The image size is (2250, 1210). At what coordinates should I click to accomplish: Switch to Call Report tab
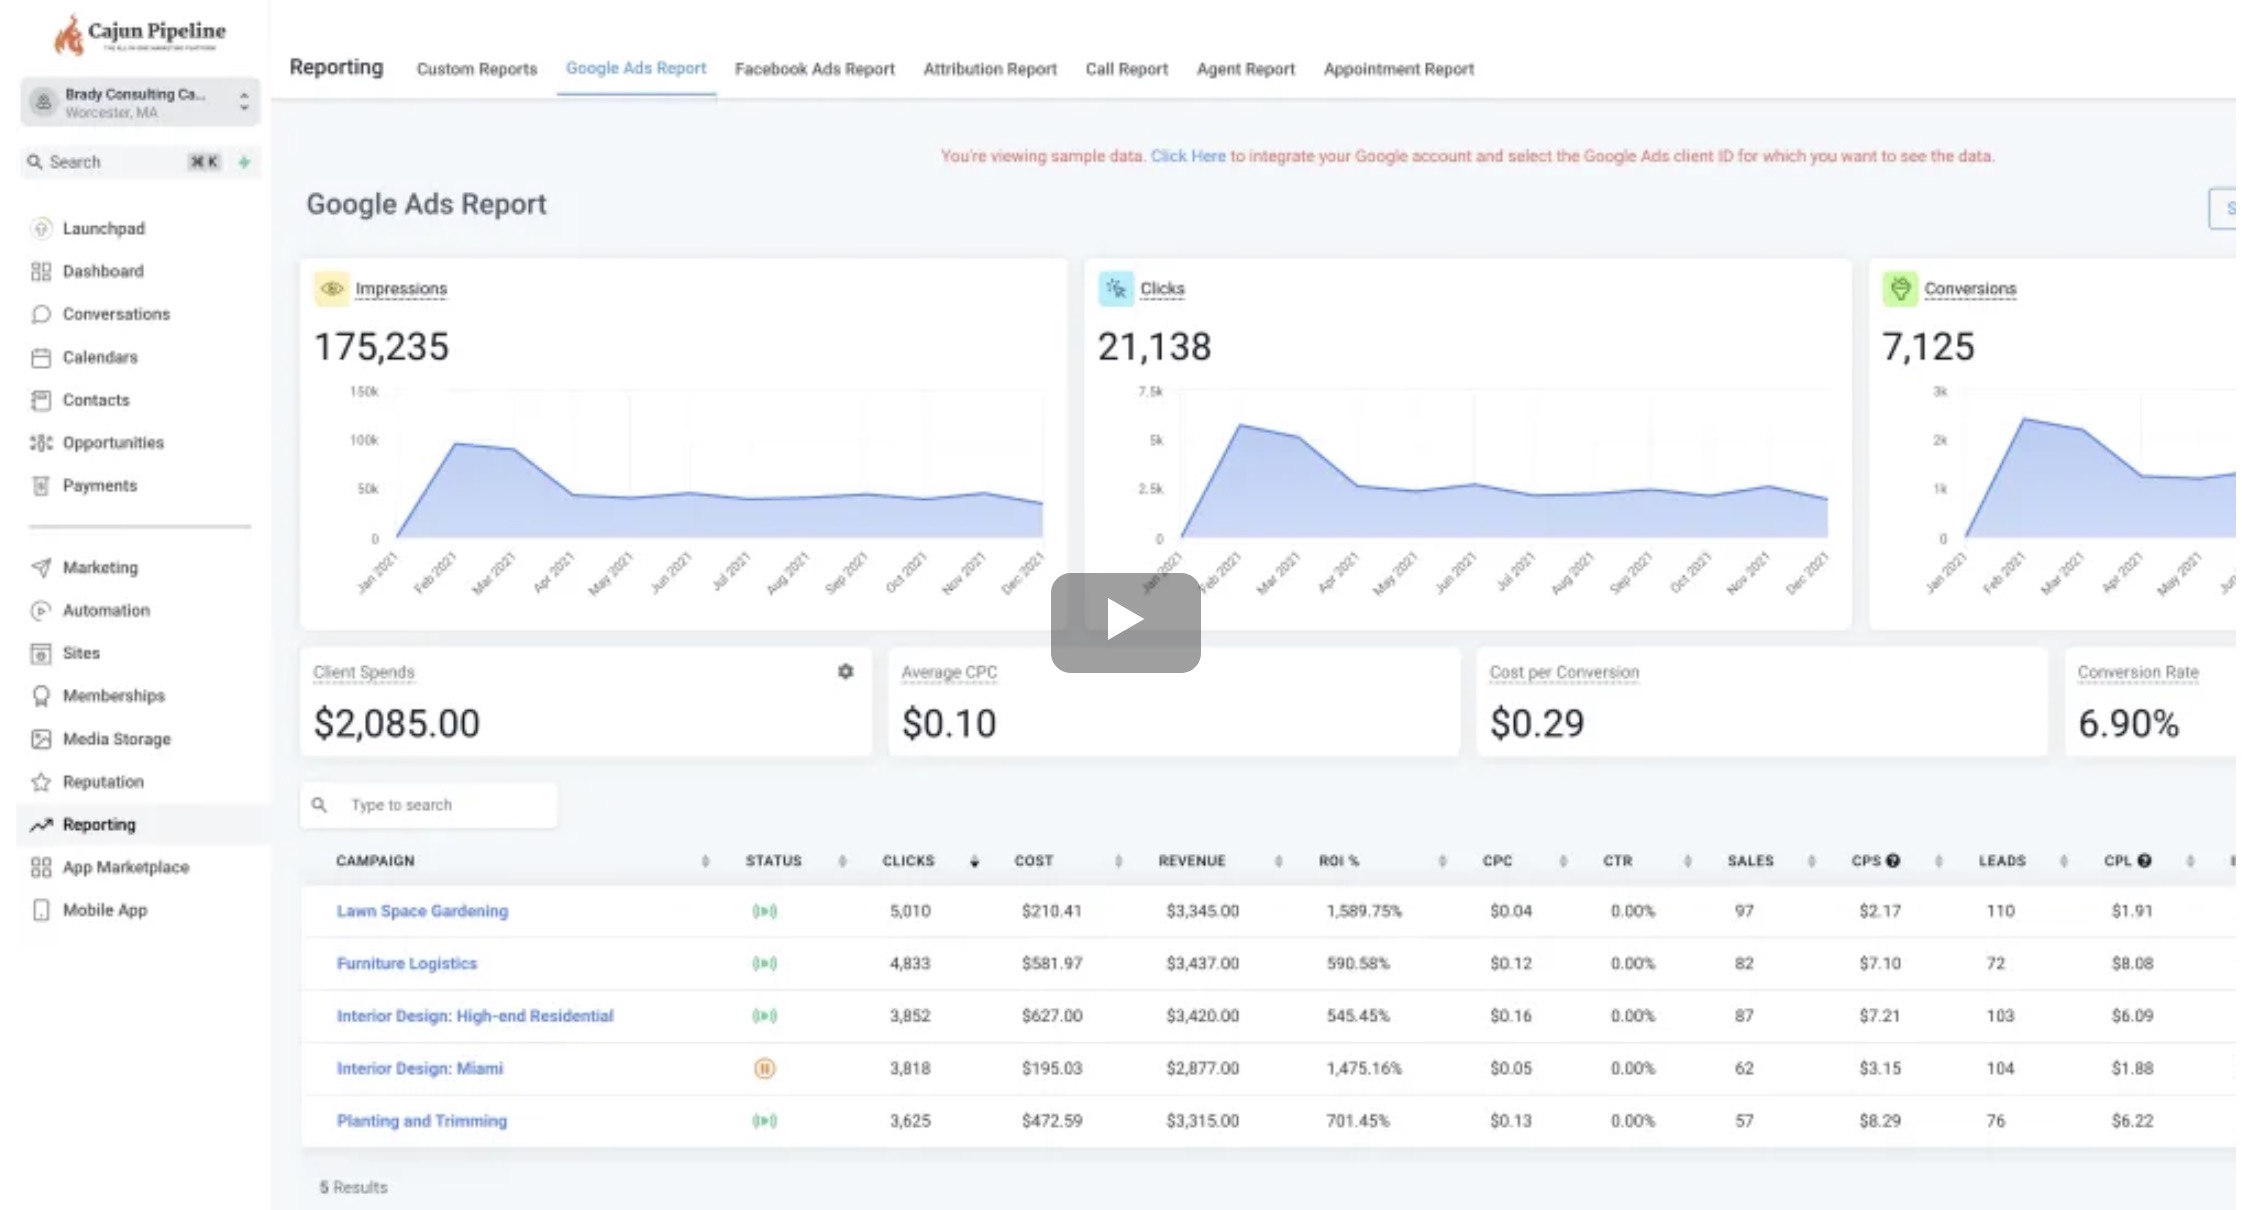[x=1127, y=69]
